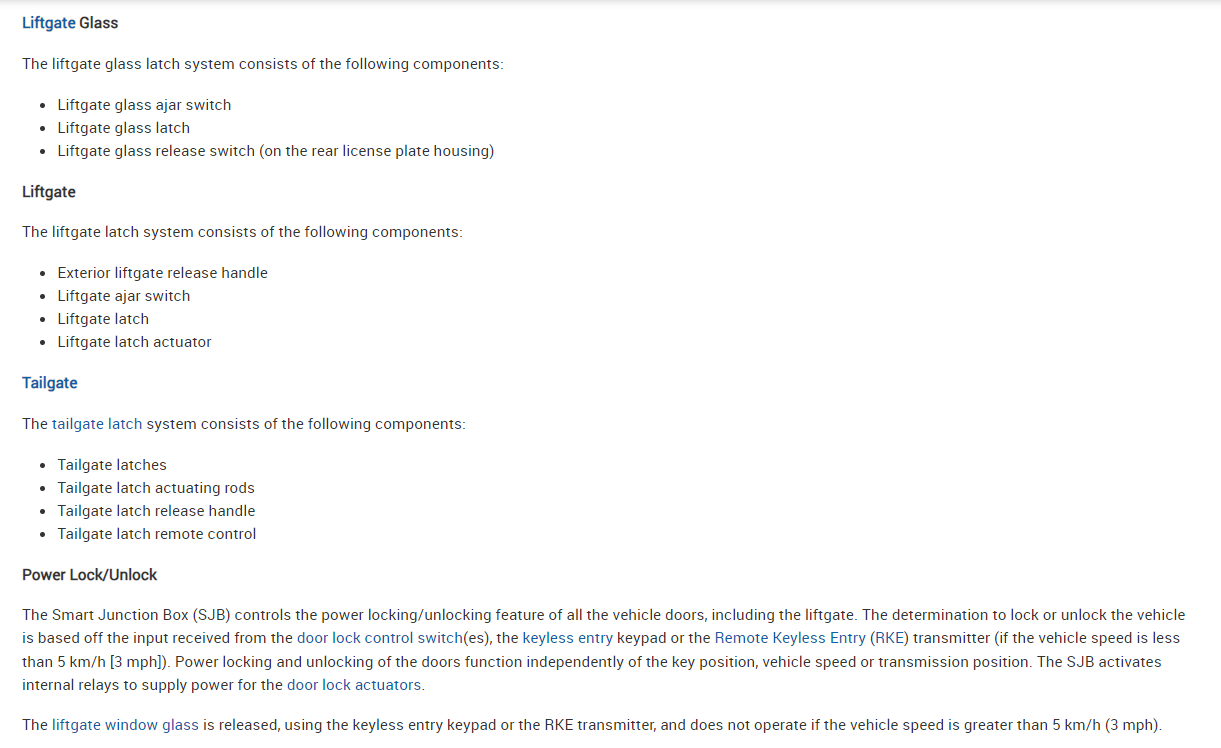Image resolution: width=1221 pixels, height=748 pixels.
Task: Select the 'Liftgate glass ajar switch' list item
Action: coord(144,105)
